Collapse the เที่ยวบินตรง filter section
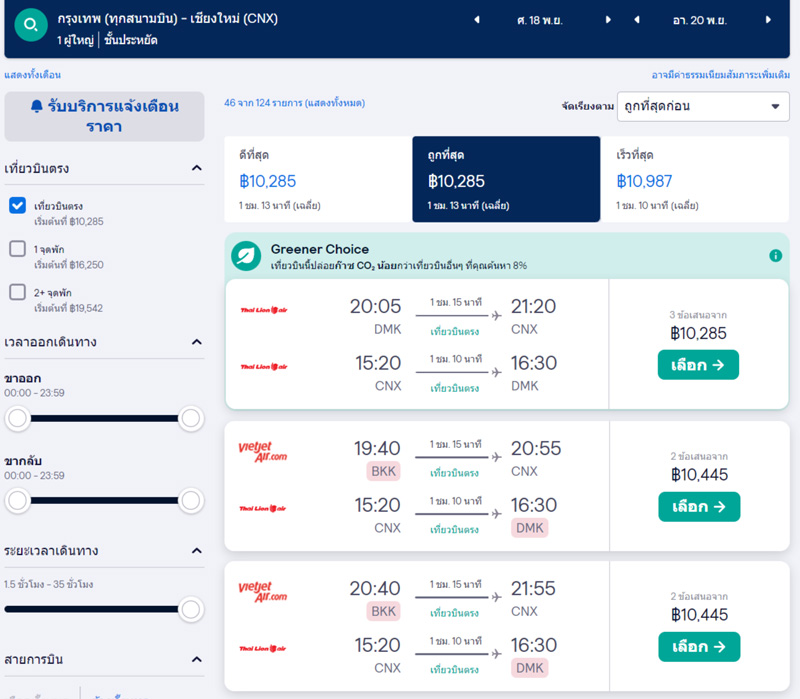 (197, 168)
